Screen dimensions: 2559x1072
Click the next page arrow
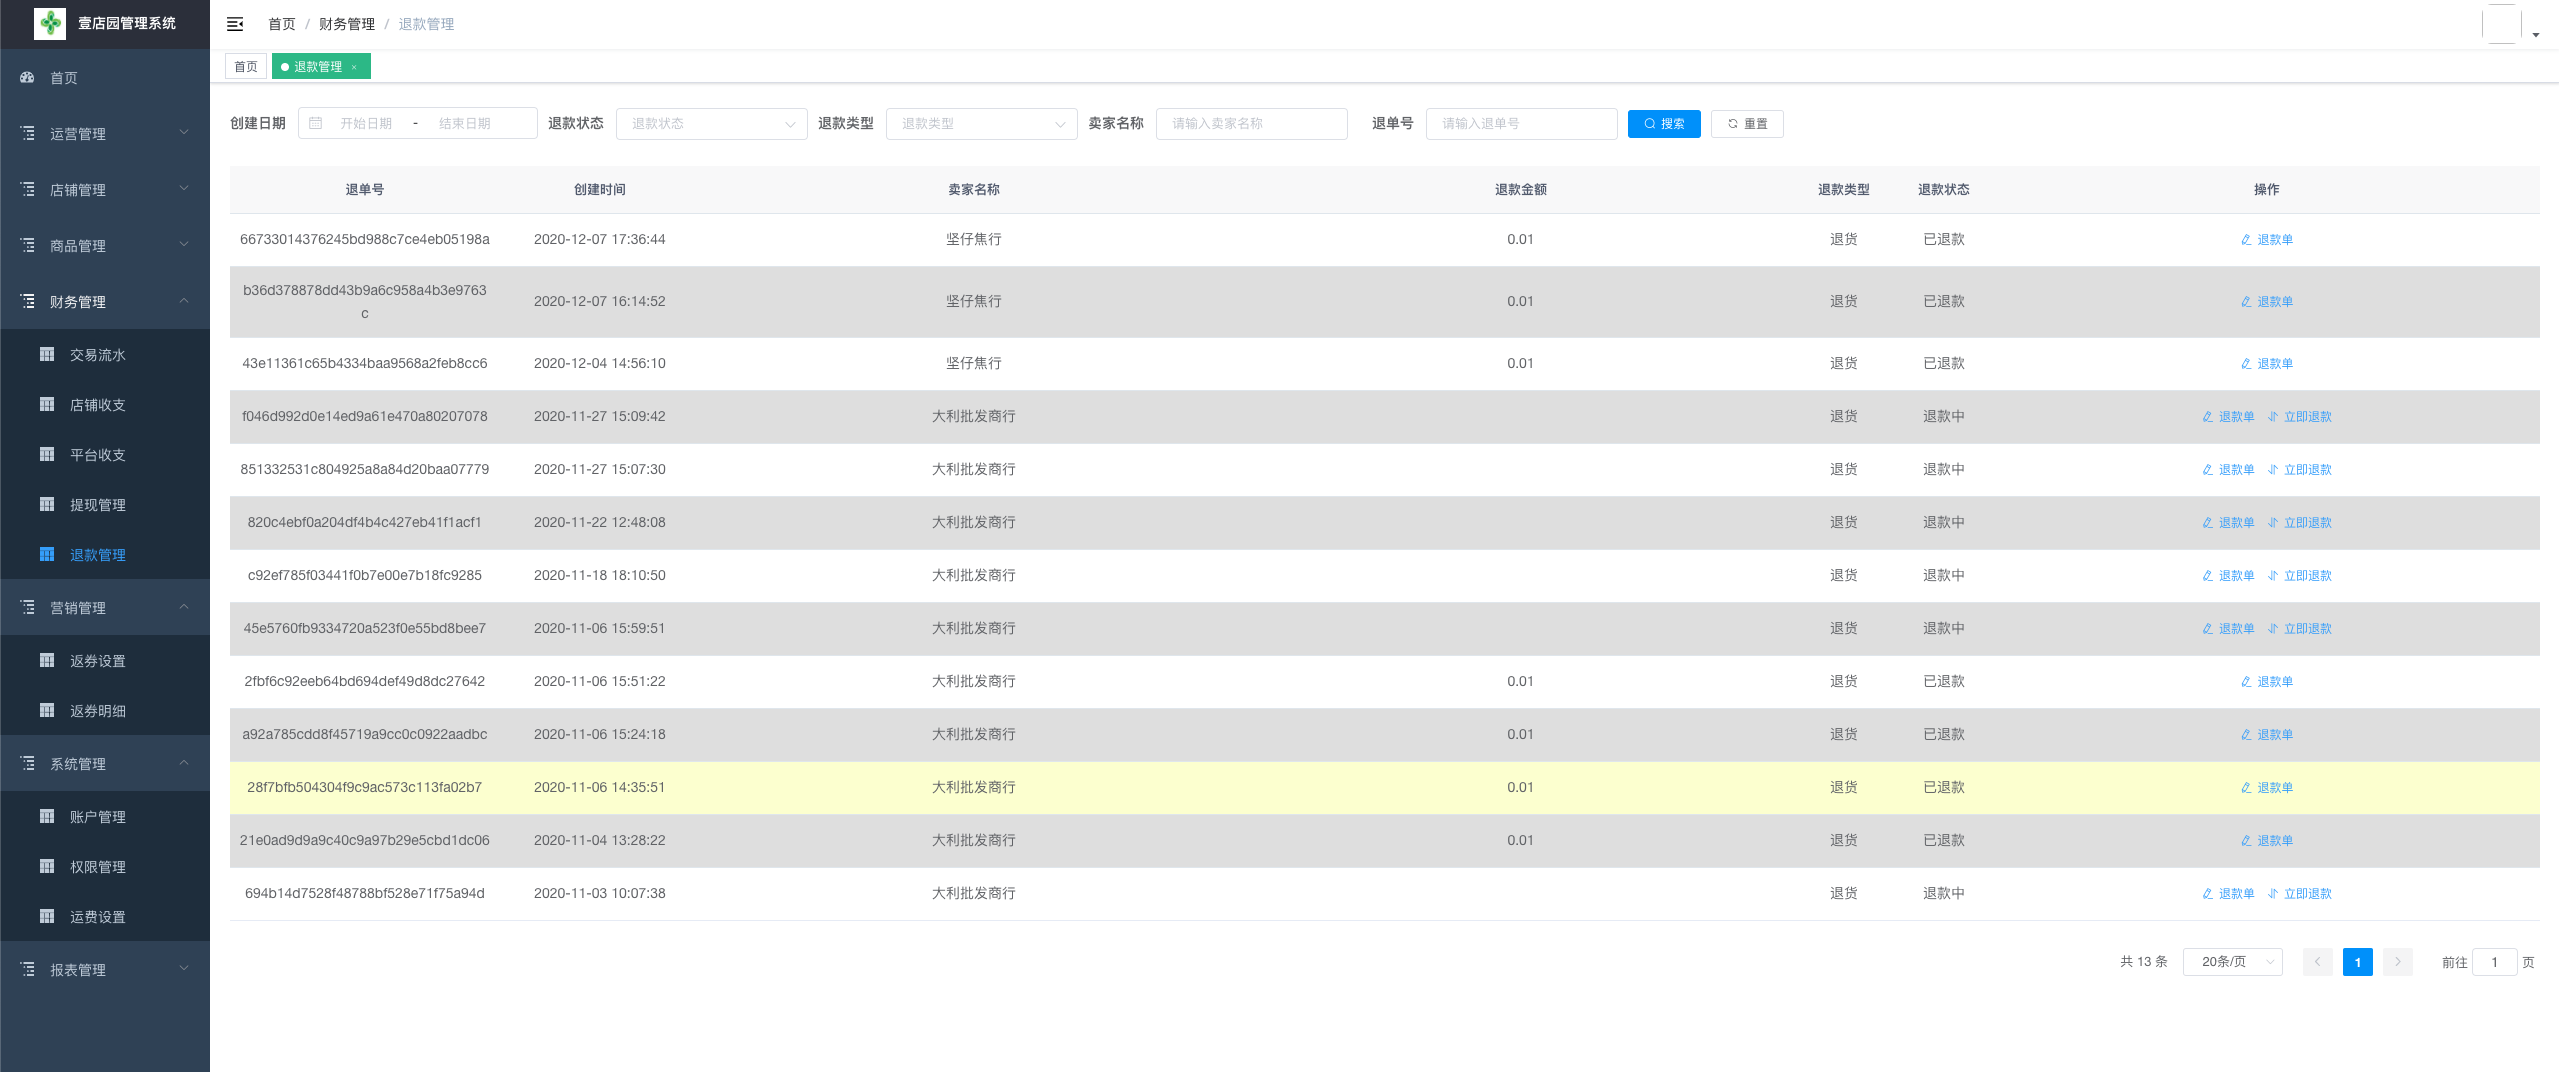coord(2398,962)
